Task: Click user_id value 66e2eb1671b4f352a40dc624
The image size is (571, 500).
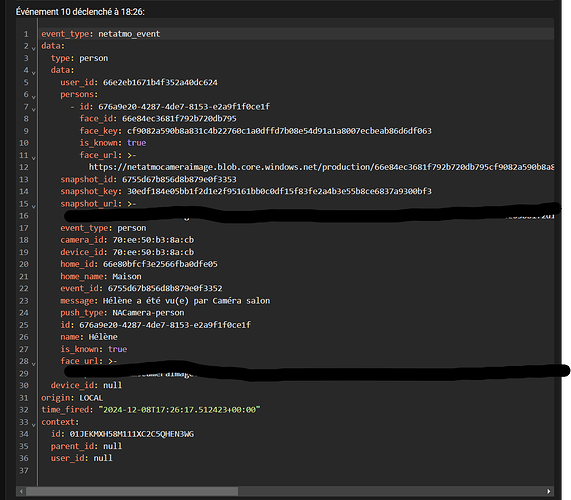Action: pyautogui.click(x=160, y=82)
